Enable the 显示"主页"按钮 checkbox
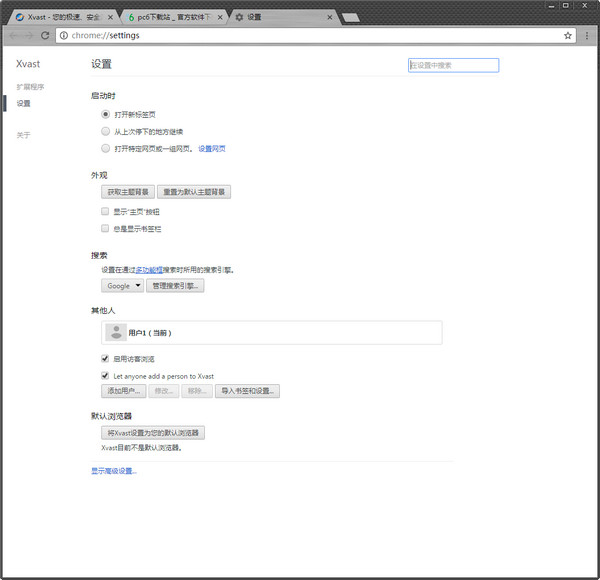This screenshot has height=580, width=600. click(106, 212)
